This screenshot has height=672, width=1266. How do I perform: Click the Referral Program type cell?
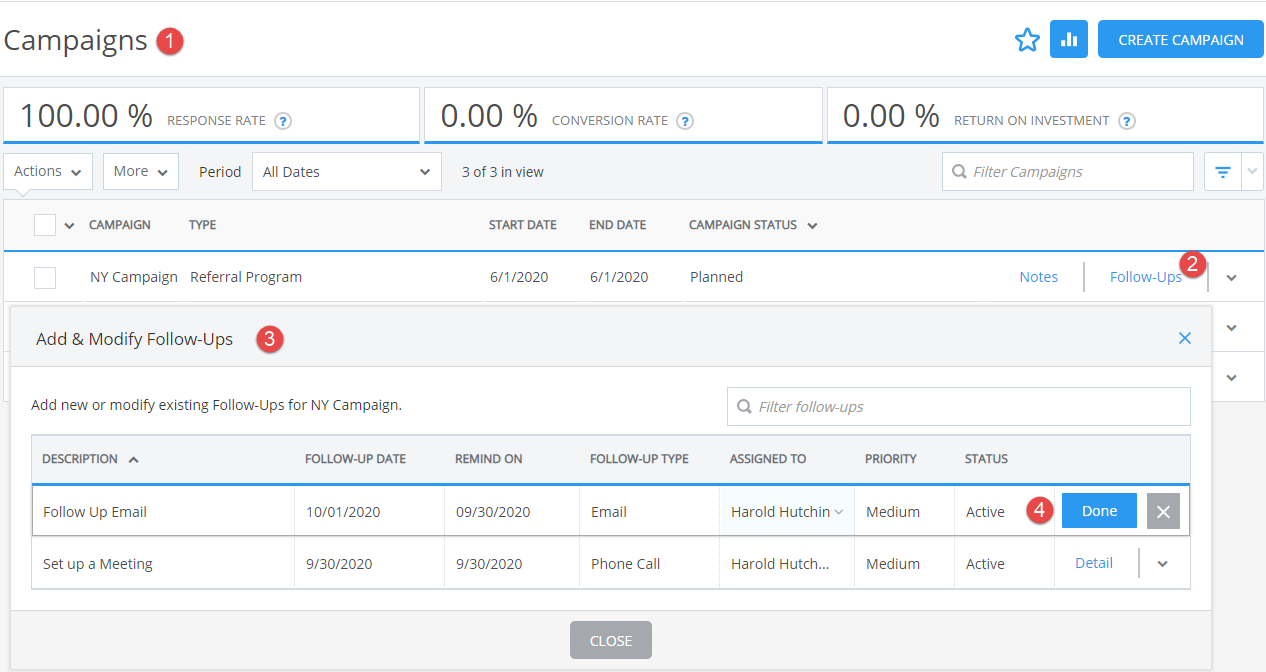click(246, 277)
